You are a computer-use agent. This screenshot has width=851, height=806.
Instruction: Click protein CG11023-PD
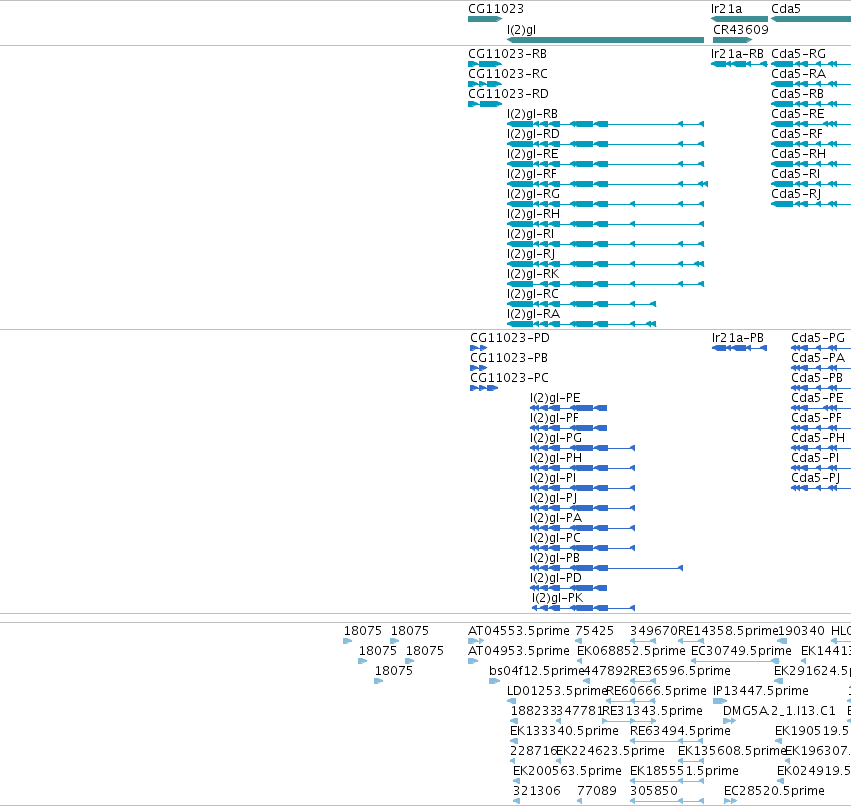[510, 338]
